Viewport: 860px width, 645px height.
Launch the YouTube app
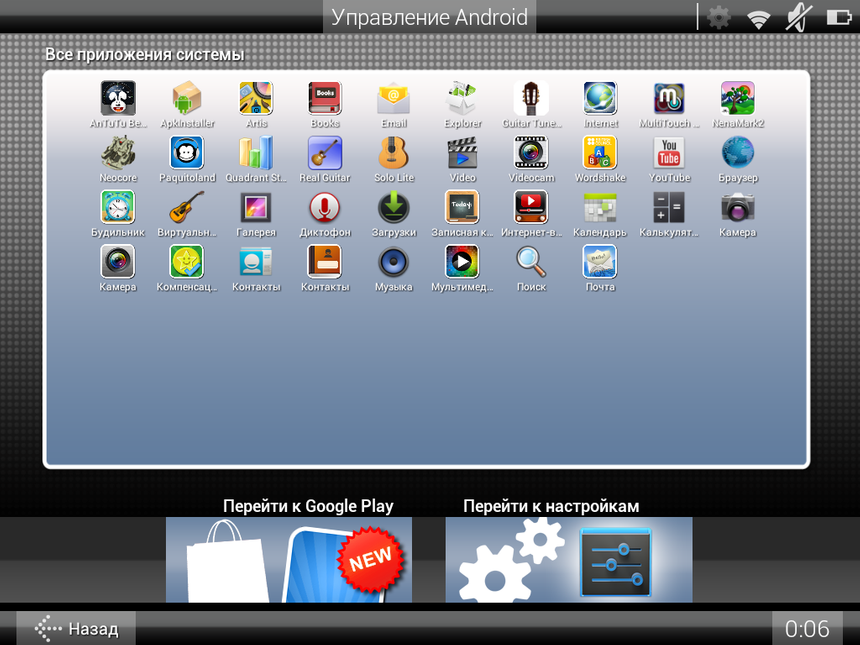tap(669, 153)
